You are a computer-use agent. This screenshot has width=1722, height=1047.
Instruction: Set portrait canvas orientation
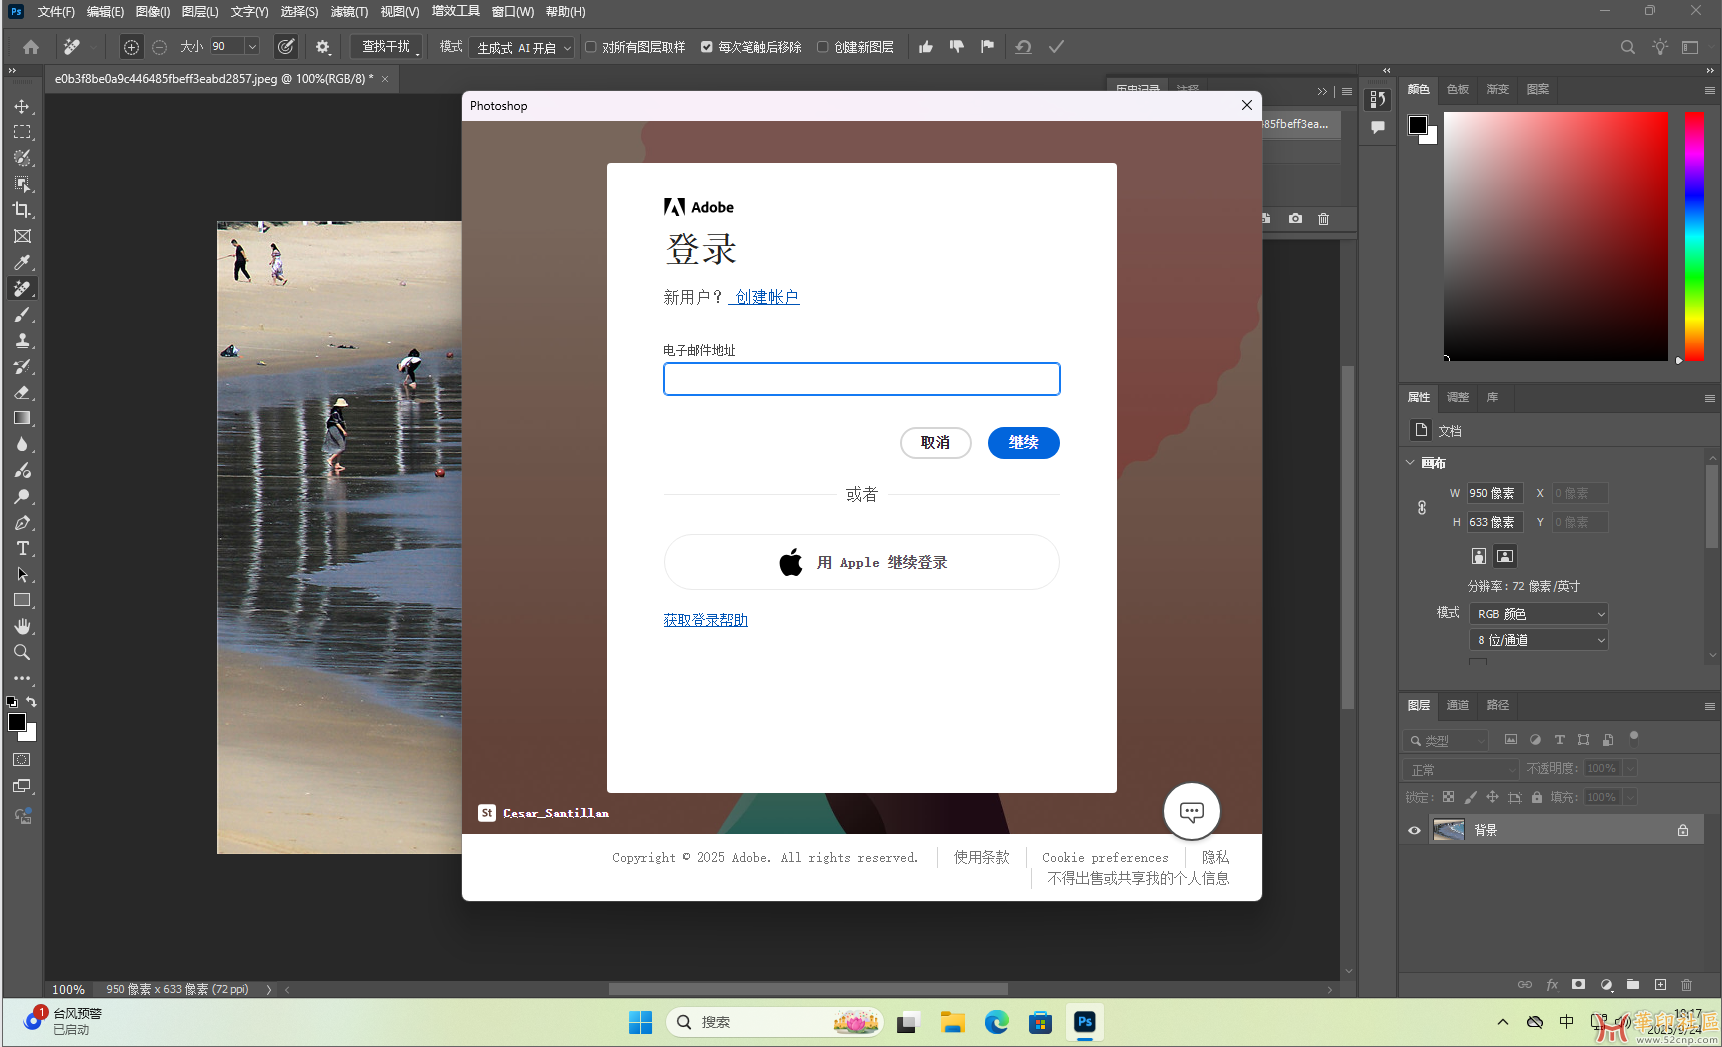tap(1479, 556)
